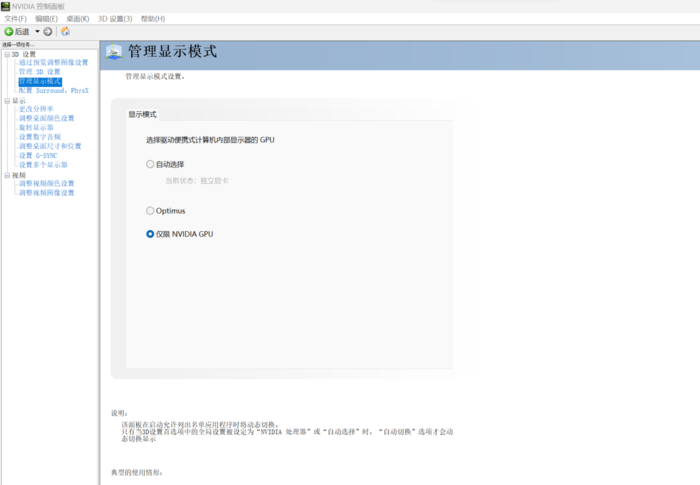Select the 自动选择 radio button
The width and height of the screenshot is (700, 485).
[150, 164]
